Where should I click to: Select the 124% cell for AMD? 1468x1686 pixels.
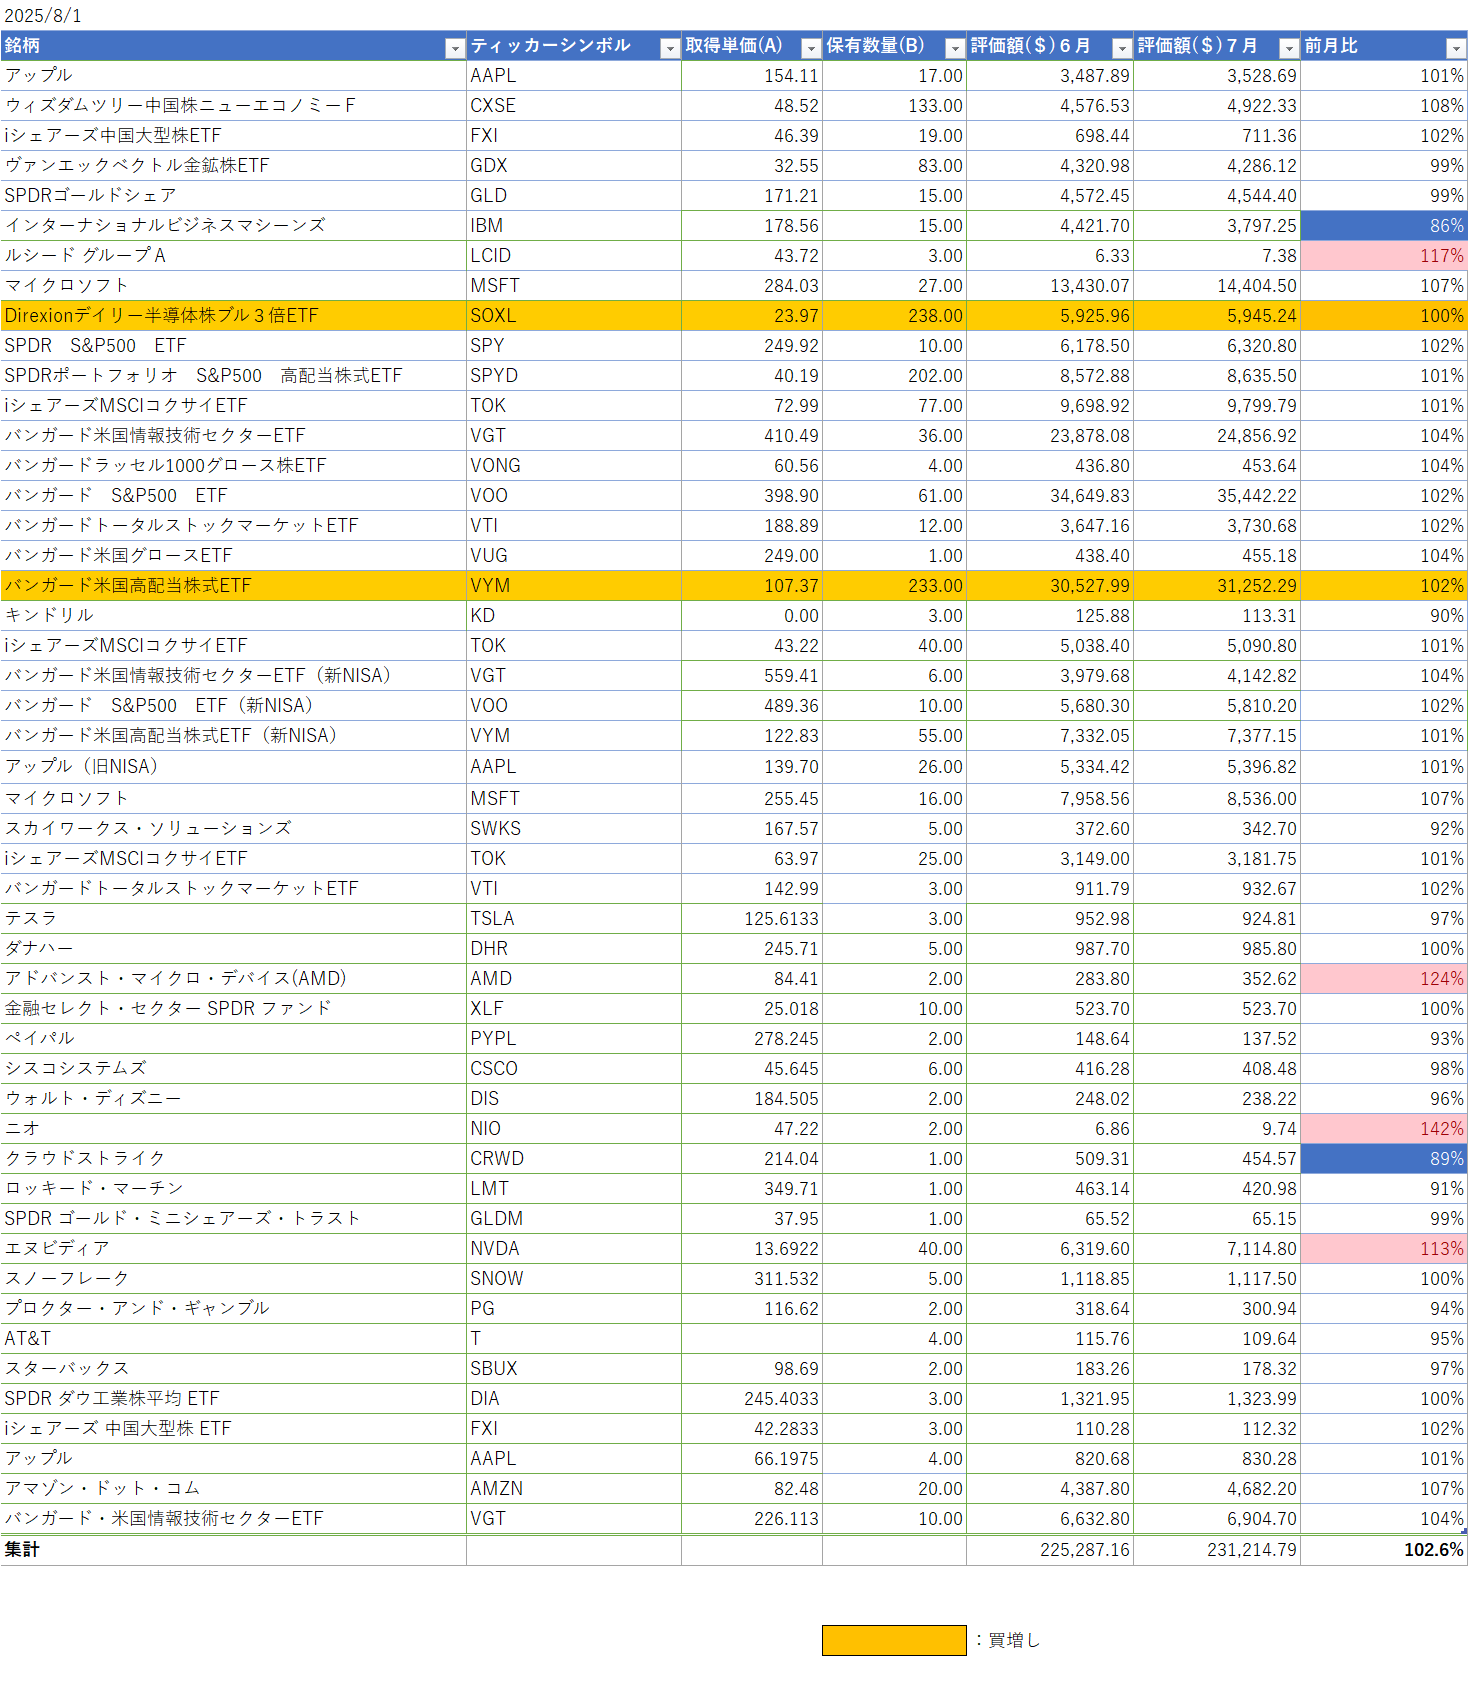coord(1384,979)
